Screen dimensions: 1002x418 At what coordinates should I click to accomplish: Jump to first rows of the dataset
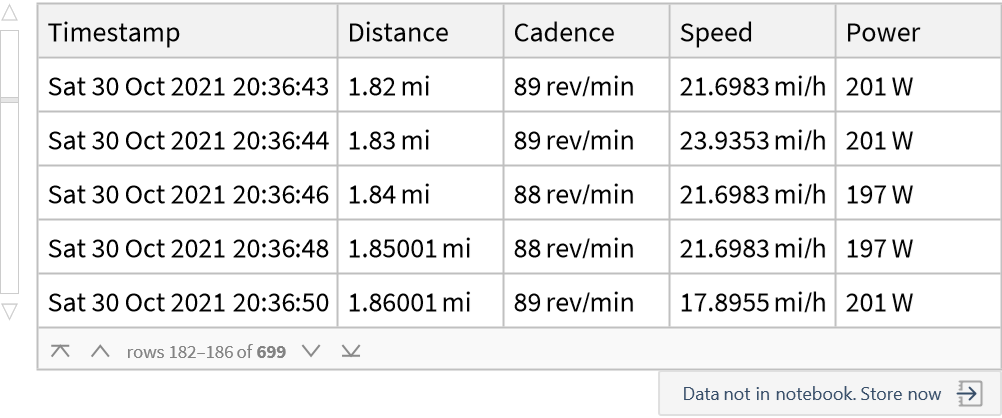(60, 351)
